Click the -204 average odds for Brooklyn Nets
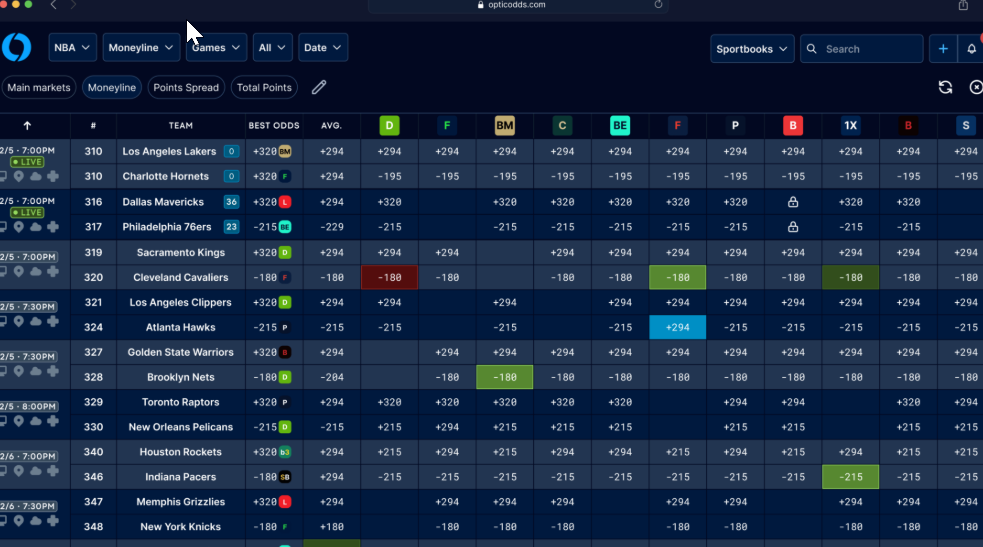Screen dimensions: 983x547 (332, 377)
